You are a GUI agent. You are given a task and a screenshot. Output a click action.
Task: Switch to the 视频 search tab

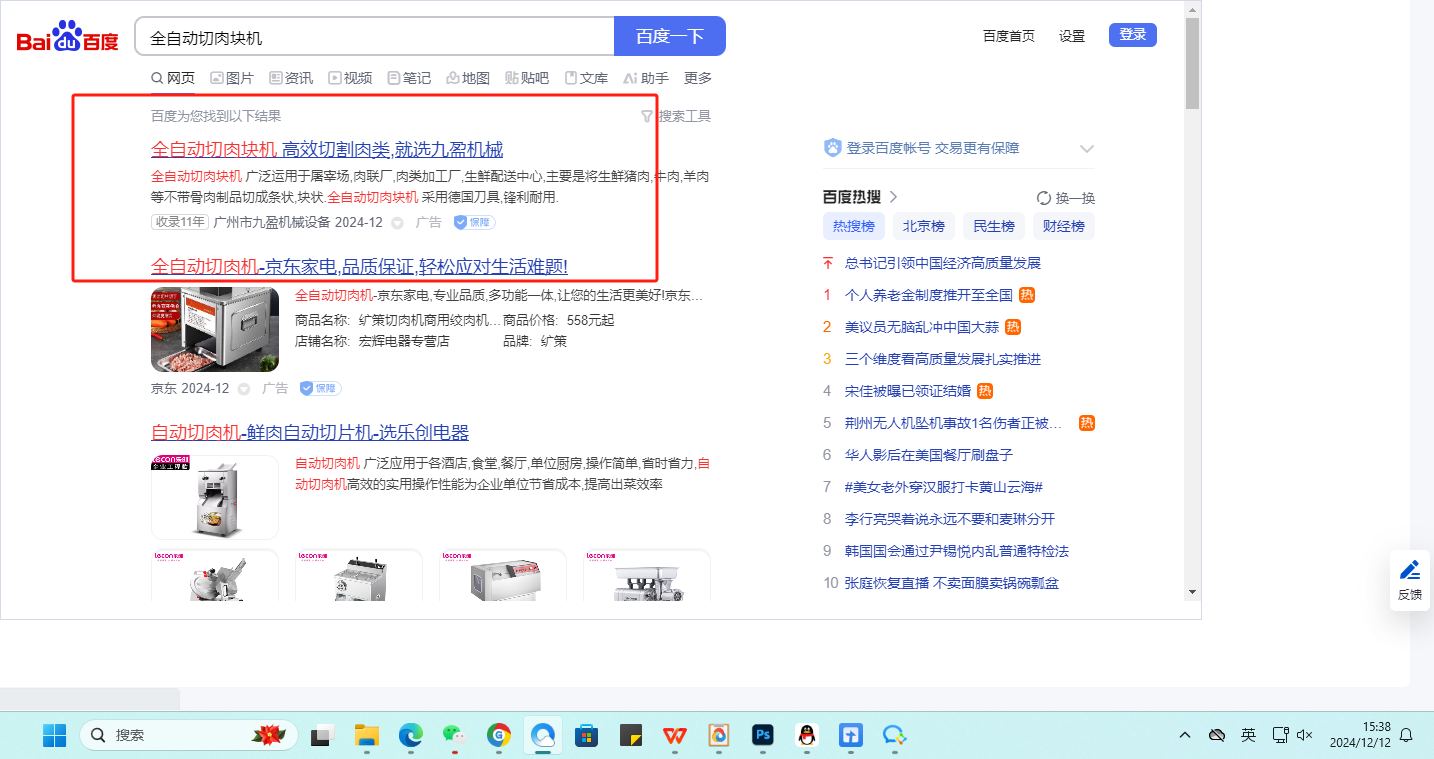[x=350, y=78]
